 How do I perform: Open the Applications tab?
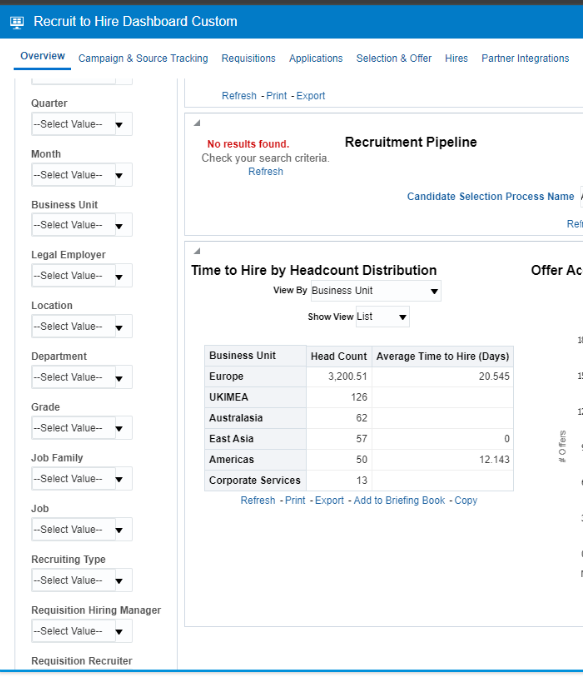(x=316, y=58)
